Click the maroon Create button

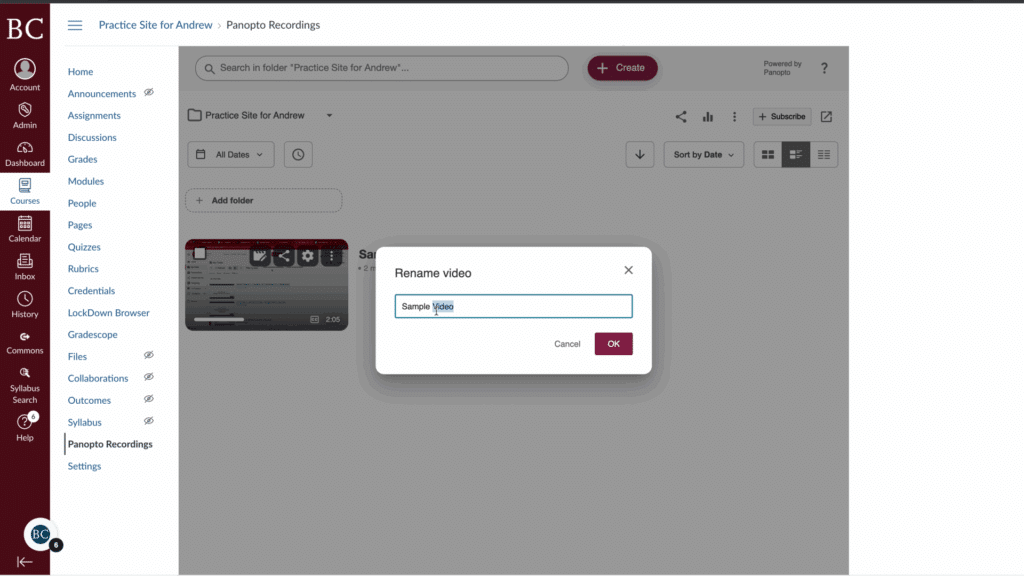(x=622, y=68)
